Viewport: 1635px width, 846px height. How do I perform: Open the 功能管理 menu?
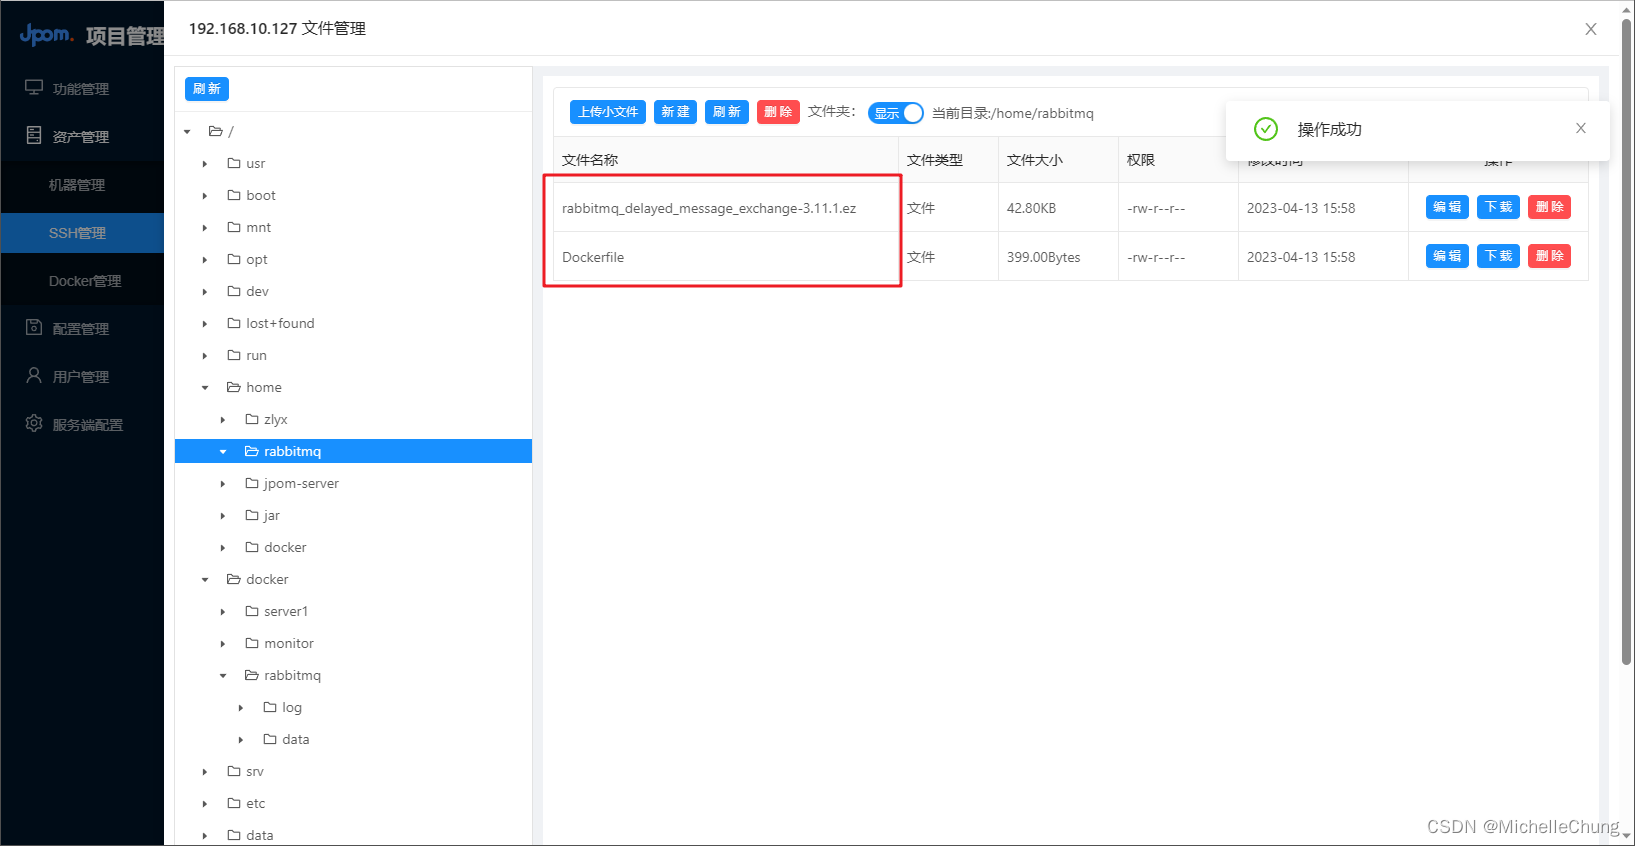point(82,89)
